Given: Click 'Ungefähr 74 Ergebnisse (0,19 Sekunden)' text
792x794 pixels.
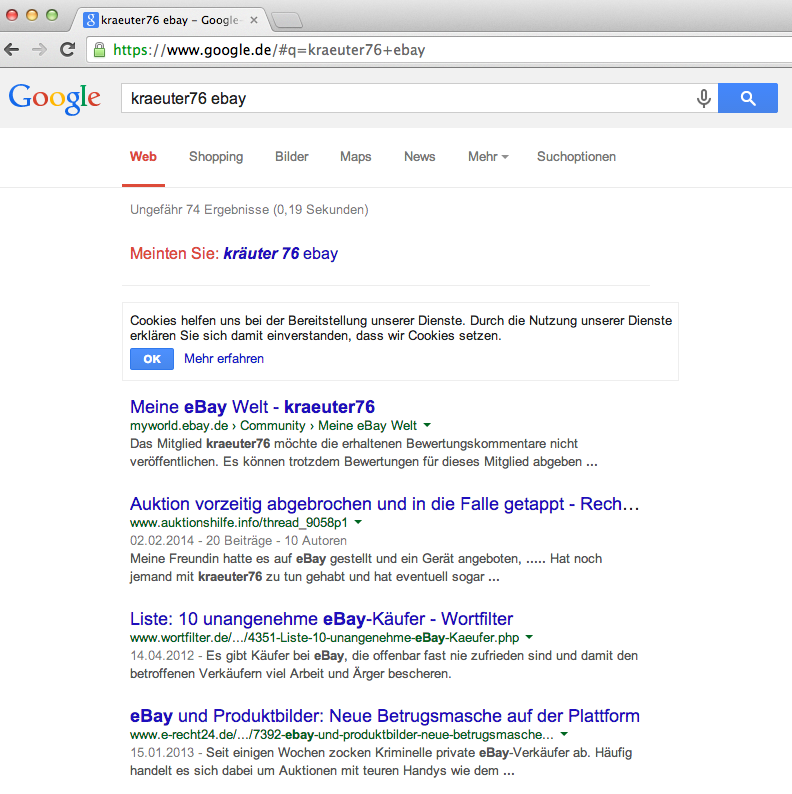Looking at the screenshot, I should (x=249, y=210).
